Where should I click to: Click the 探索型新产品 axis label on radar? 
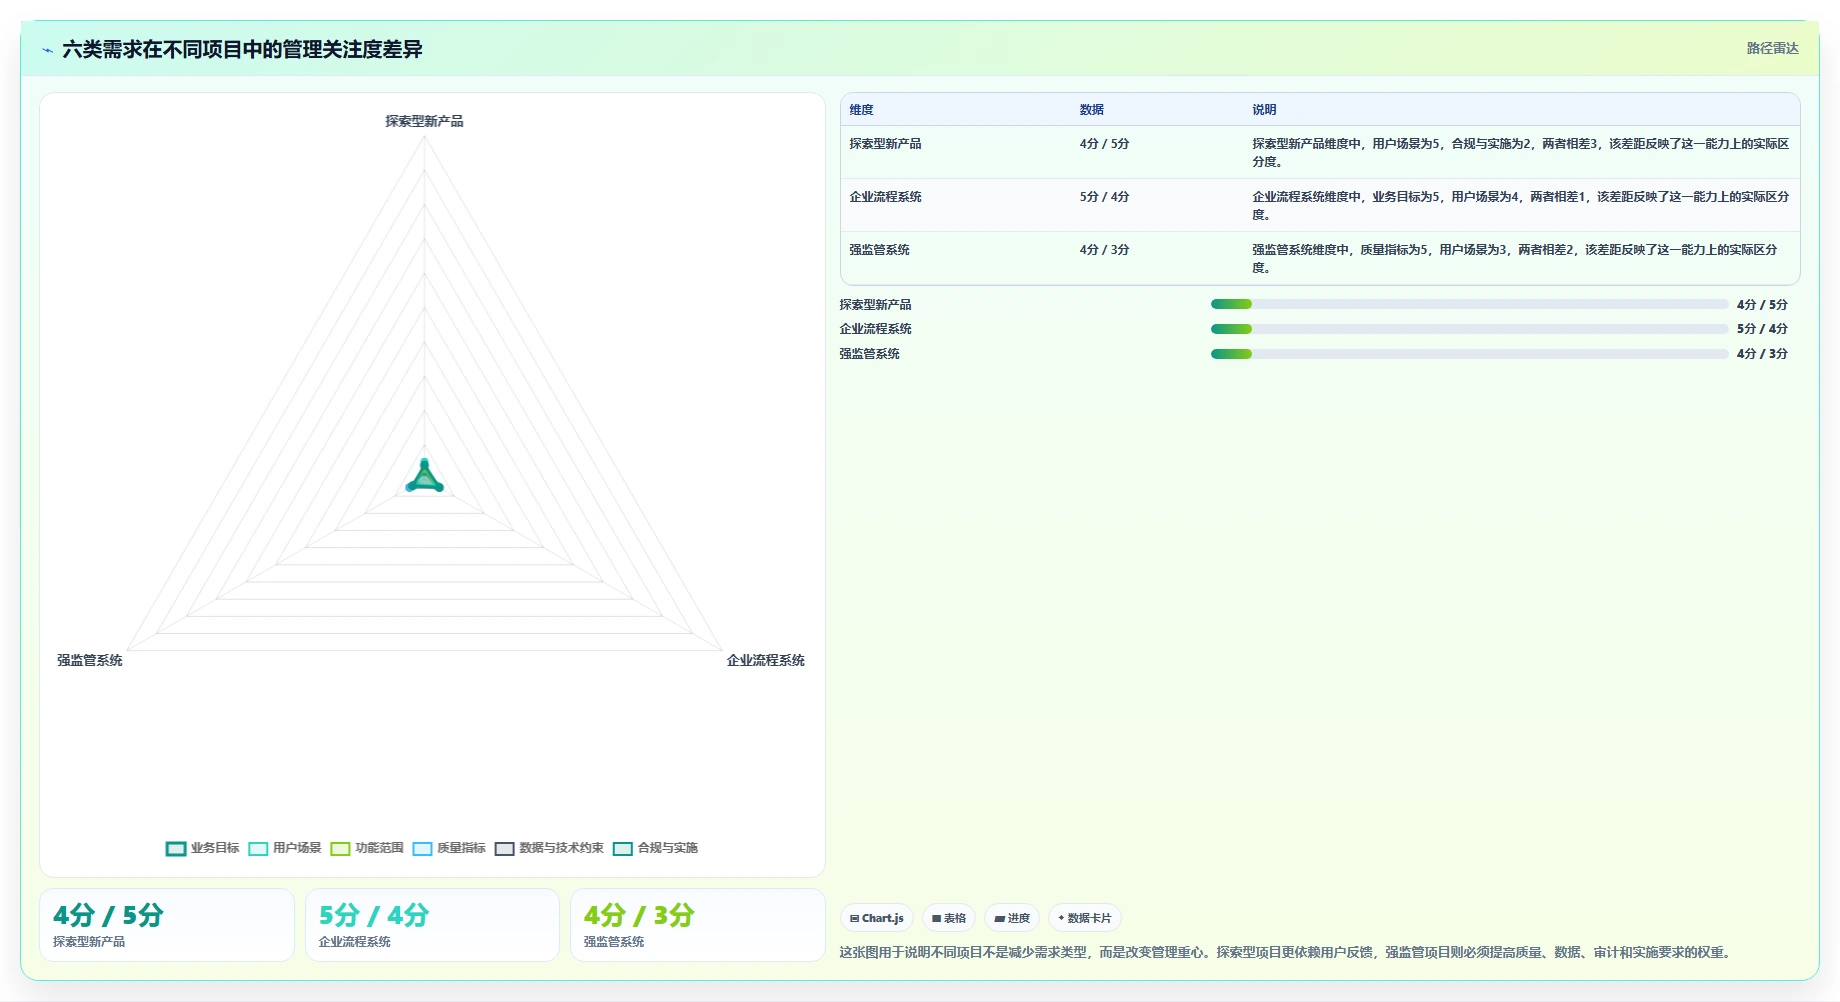(424, 121)
